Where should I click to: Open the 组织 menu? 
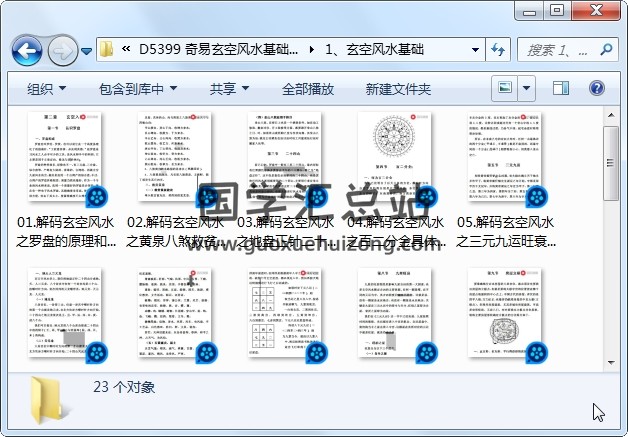(47, 88)
